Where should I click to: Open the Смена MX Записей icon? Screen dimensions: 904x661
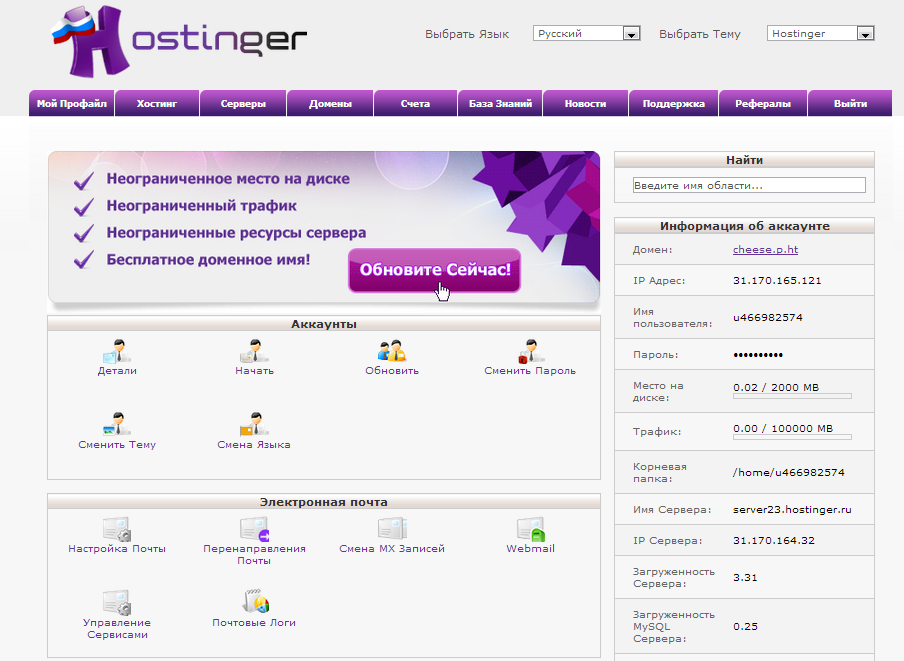[x=392, y=529]
